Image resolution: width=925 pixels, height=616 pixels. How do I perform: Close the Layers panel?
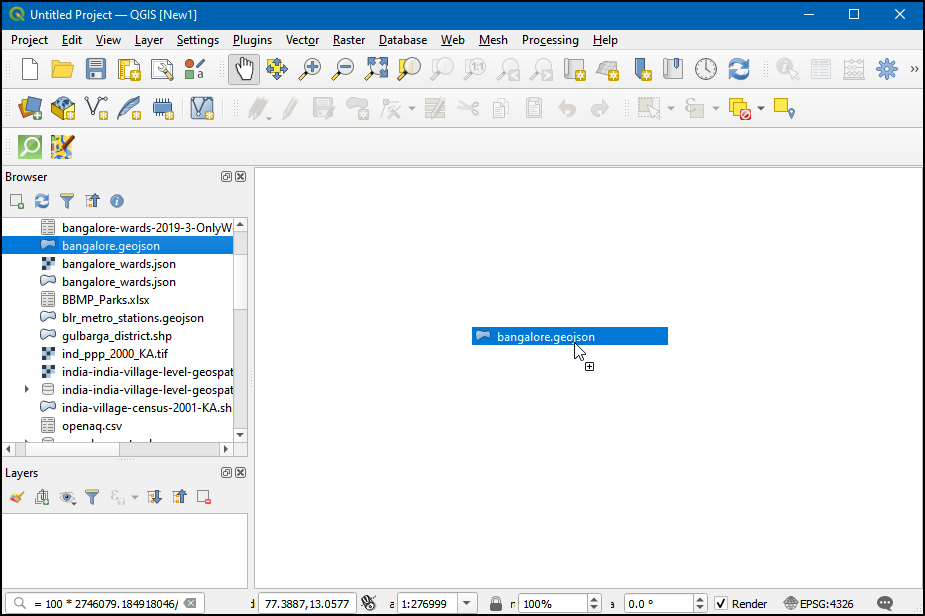[241, 473]
